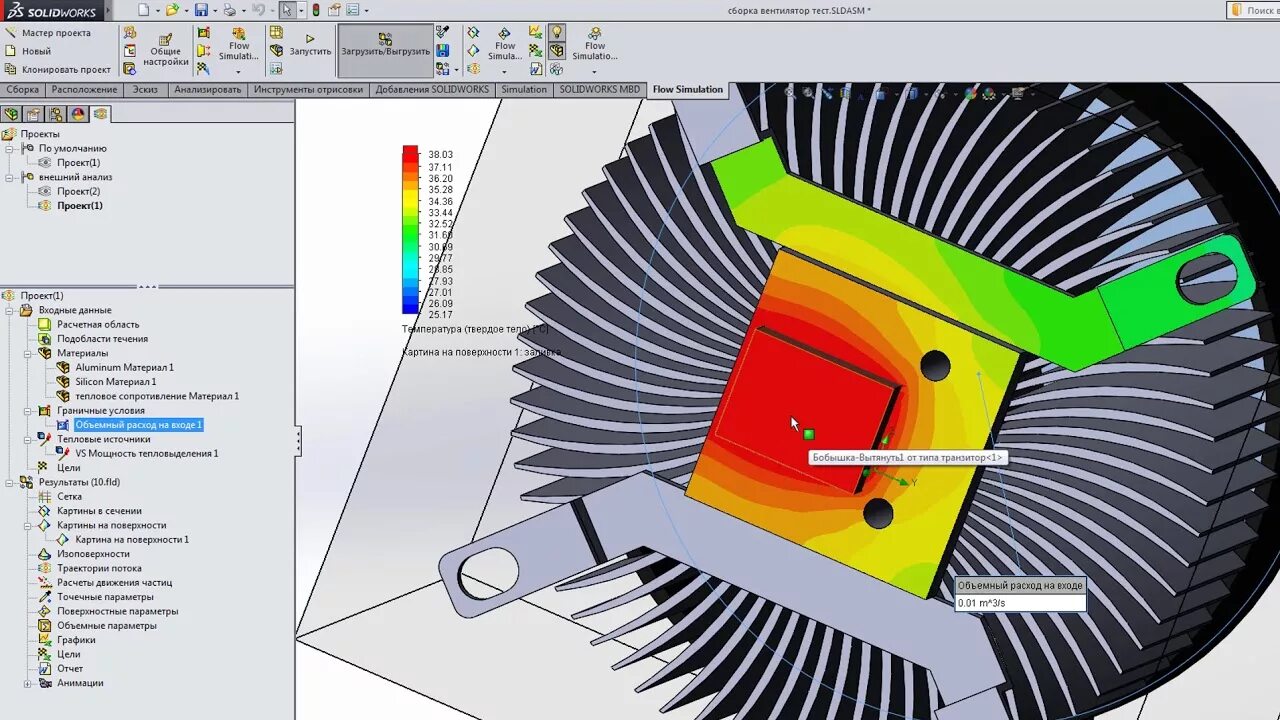This screenshot has height=720, width=1280.
Task: Open the Добавления SOLIDWORKS tab
Action: coord(432,90)
